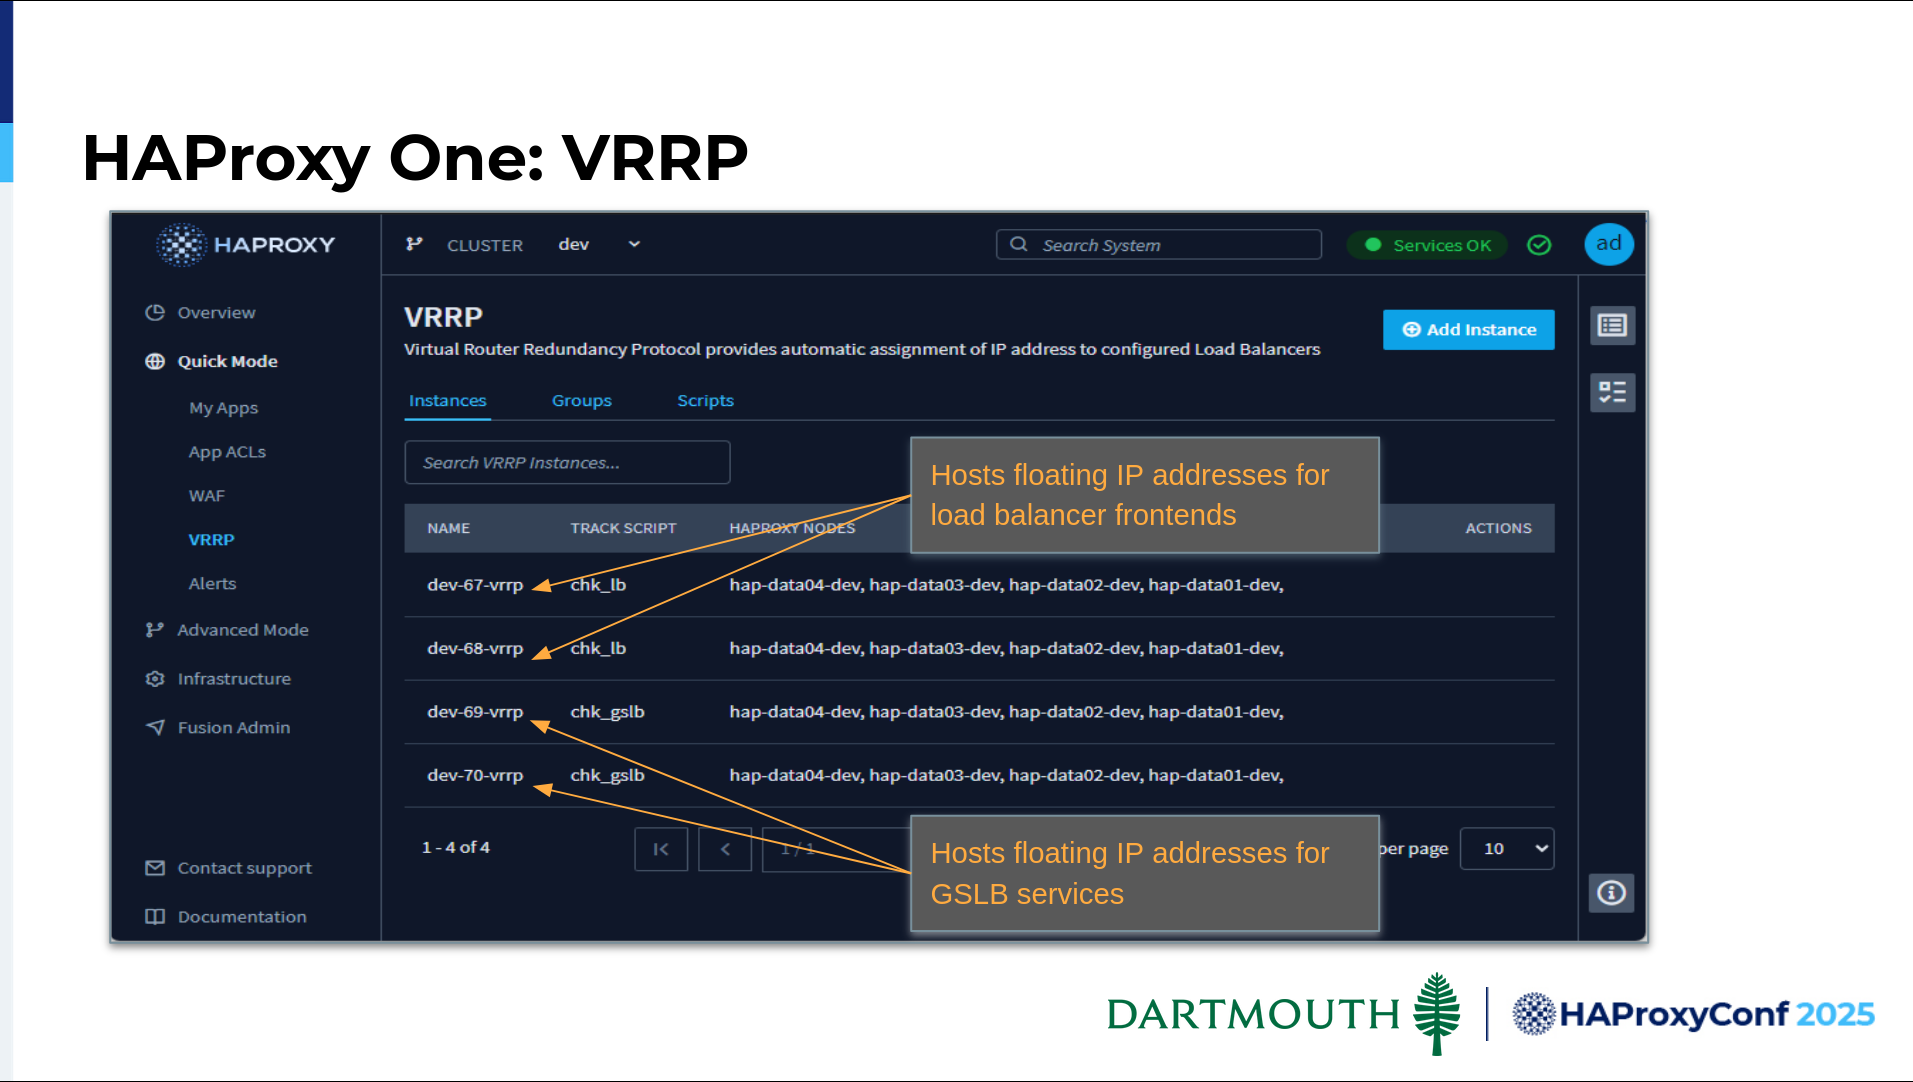This screenshot has width=1913, height=1082.
Task: Select the dev-68-vrrp instance
Action: click(475, 648)
